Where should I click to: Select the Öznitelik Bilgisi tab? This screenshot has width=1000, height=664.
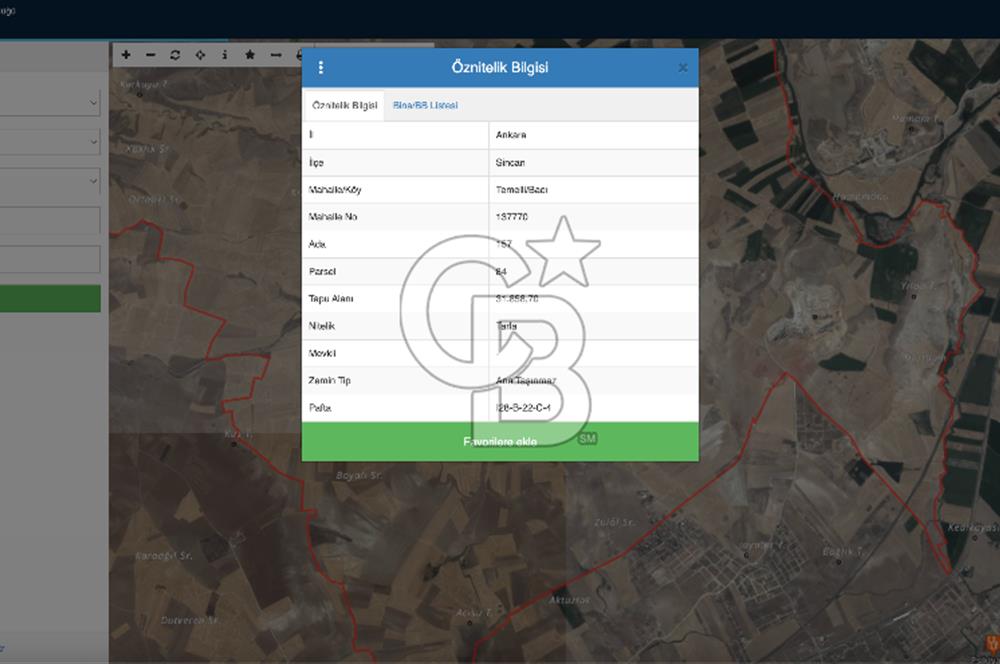tap(344, 105)
